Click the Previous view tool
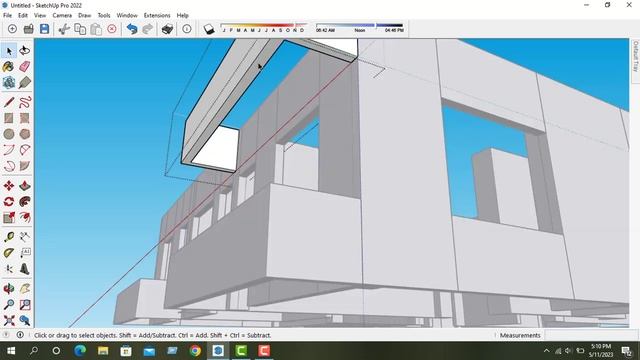 click(x=24, y=321)
